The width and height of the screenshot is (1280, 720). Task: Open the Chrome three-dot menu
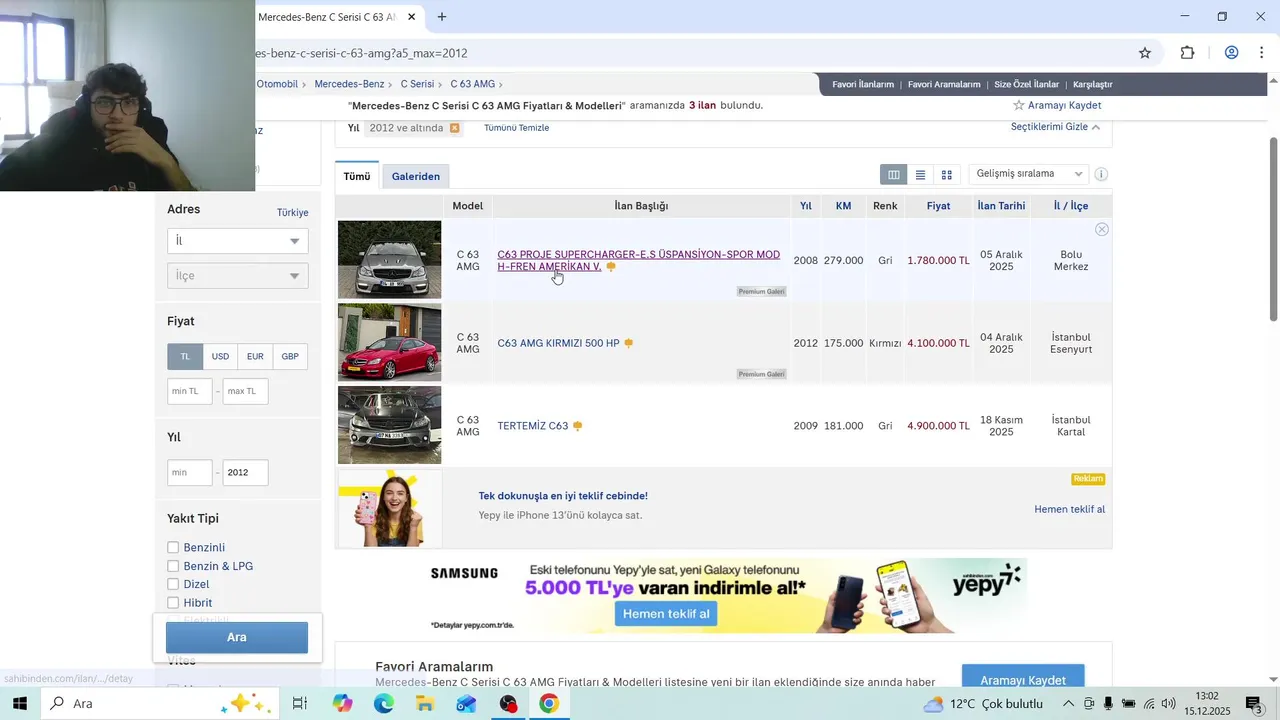(x=1262, y=53)
